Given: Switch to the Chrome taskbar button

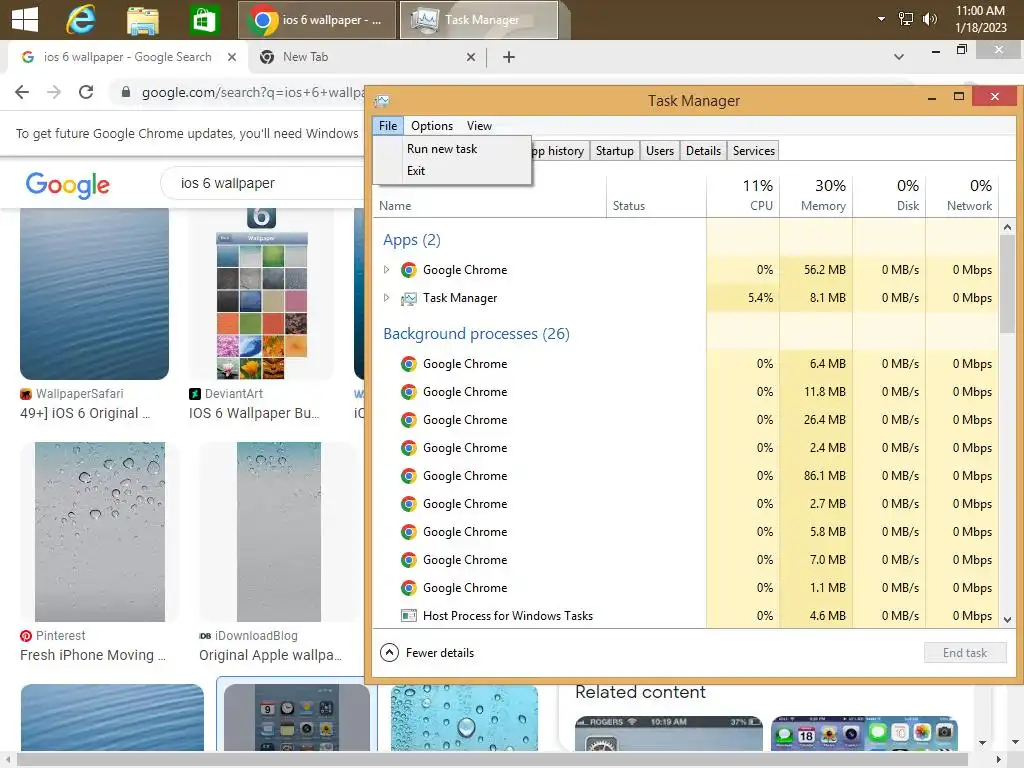Looking at the screenshot, I should [316, 20].
